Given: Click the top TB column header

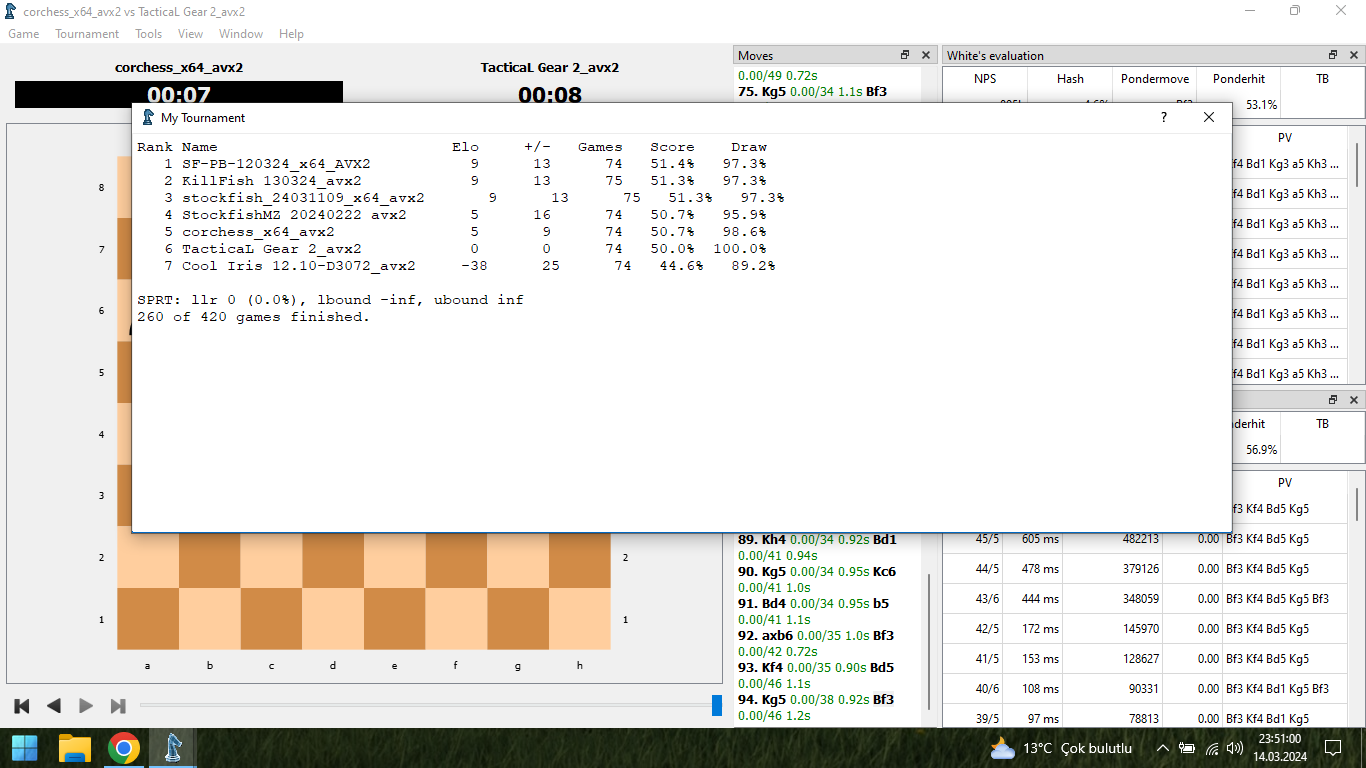Looking at the screenshot, I should (x=1322, y=79).
